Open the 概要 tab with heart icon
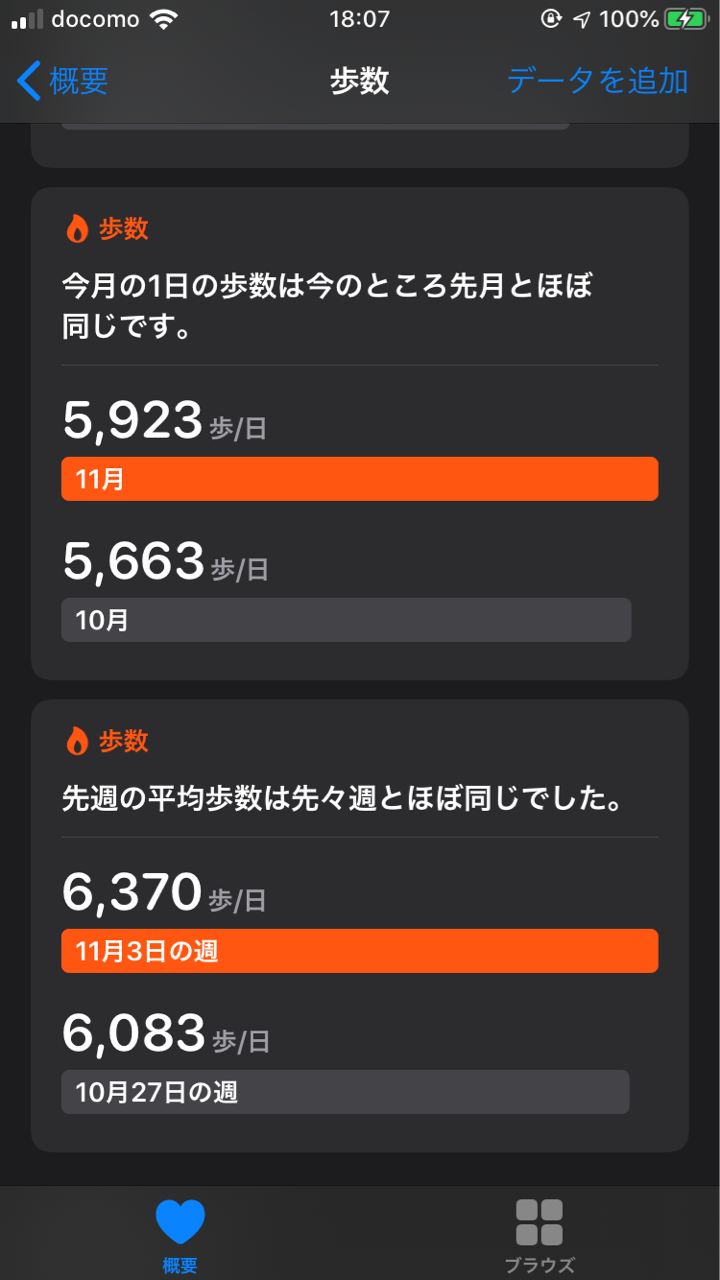The image size is (720, 1280). (180, 1236)
